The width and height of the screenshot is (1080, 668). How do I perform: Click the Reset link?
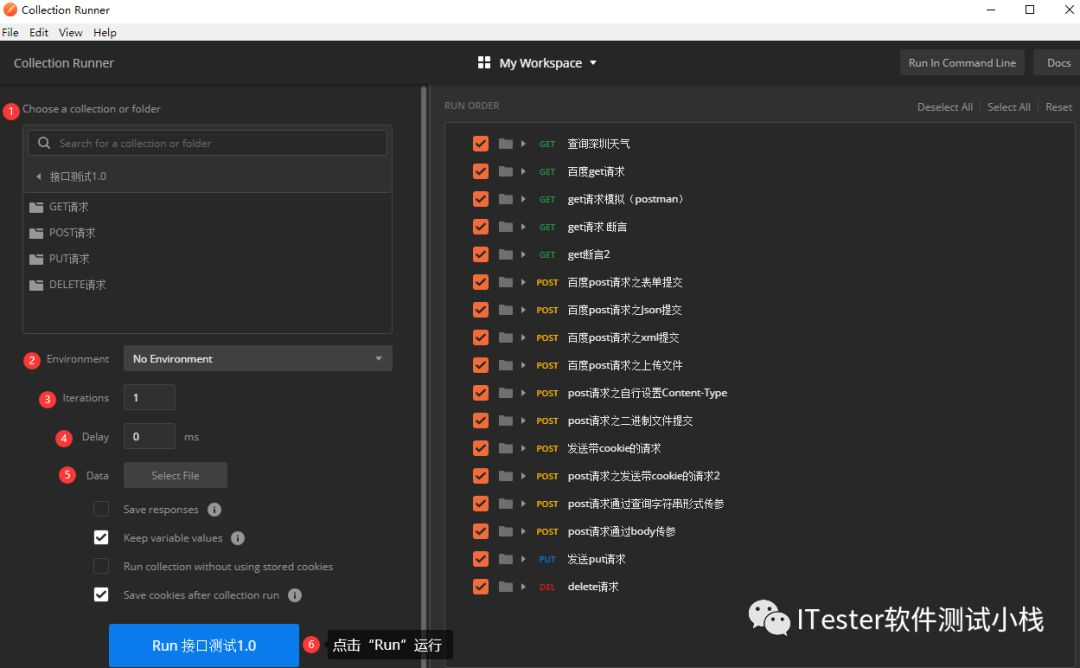tap(1058, 107)
